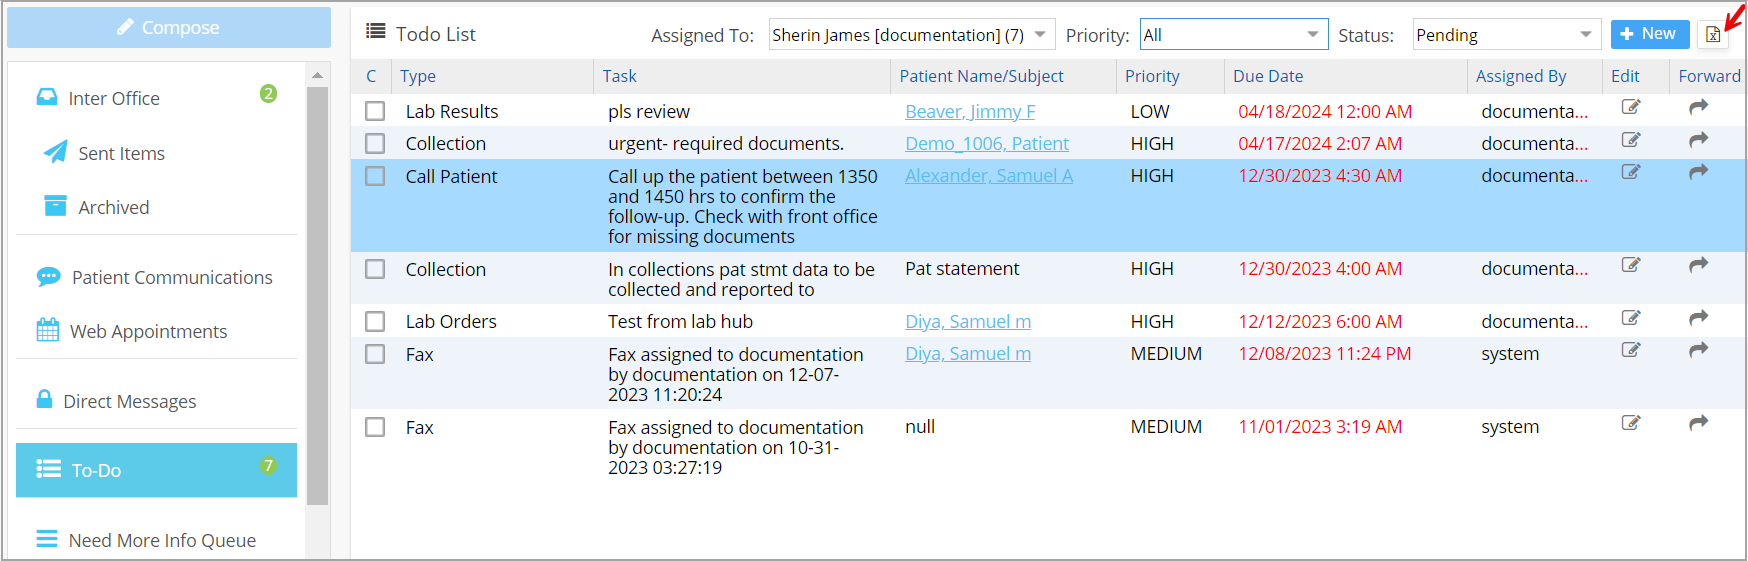Select the Lab Orders row checkbox
Screen dimensions: 1748x561
[x=375, y=321]
